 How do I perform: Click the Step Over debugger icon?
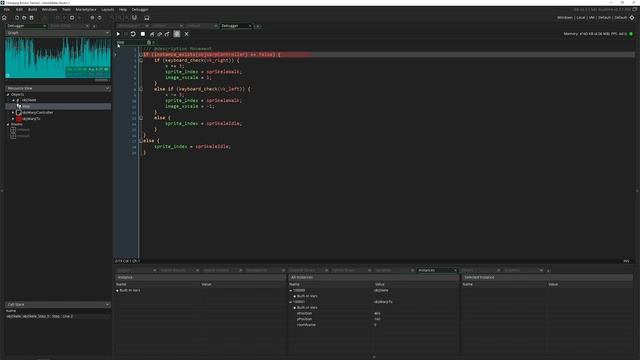pos(160,34)
